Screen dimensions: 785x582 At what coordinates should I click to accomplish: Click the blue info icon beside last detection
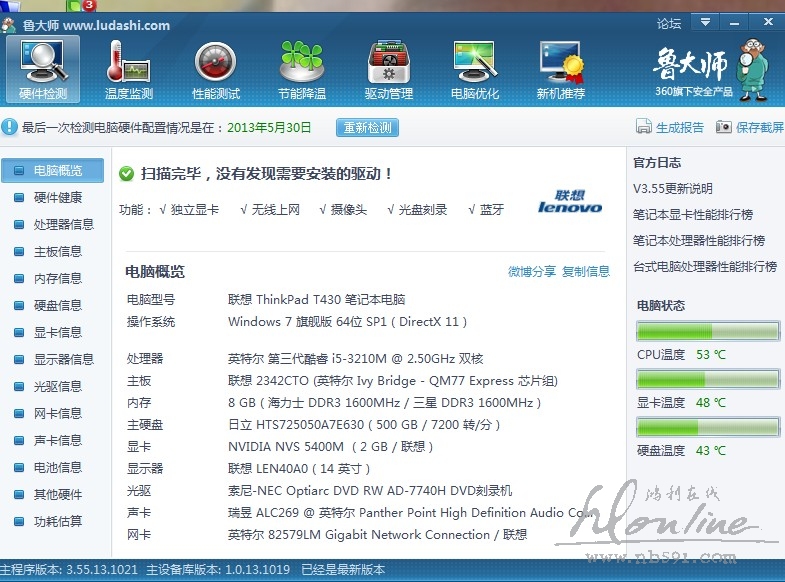(x=10, y=127)
